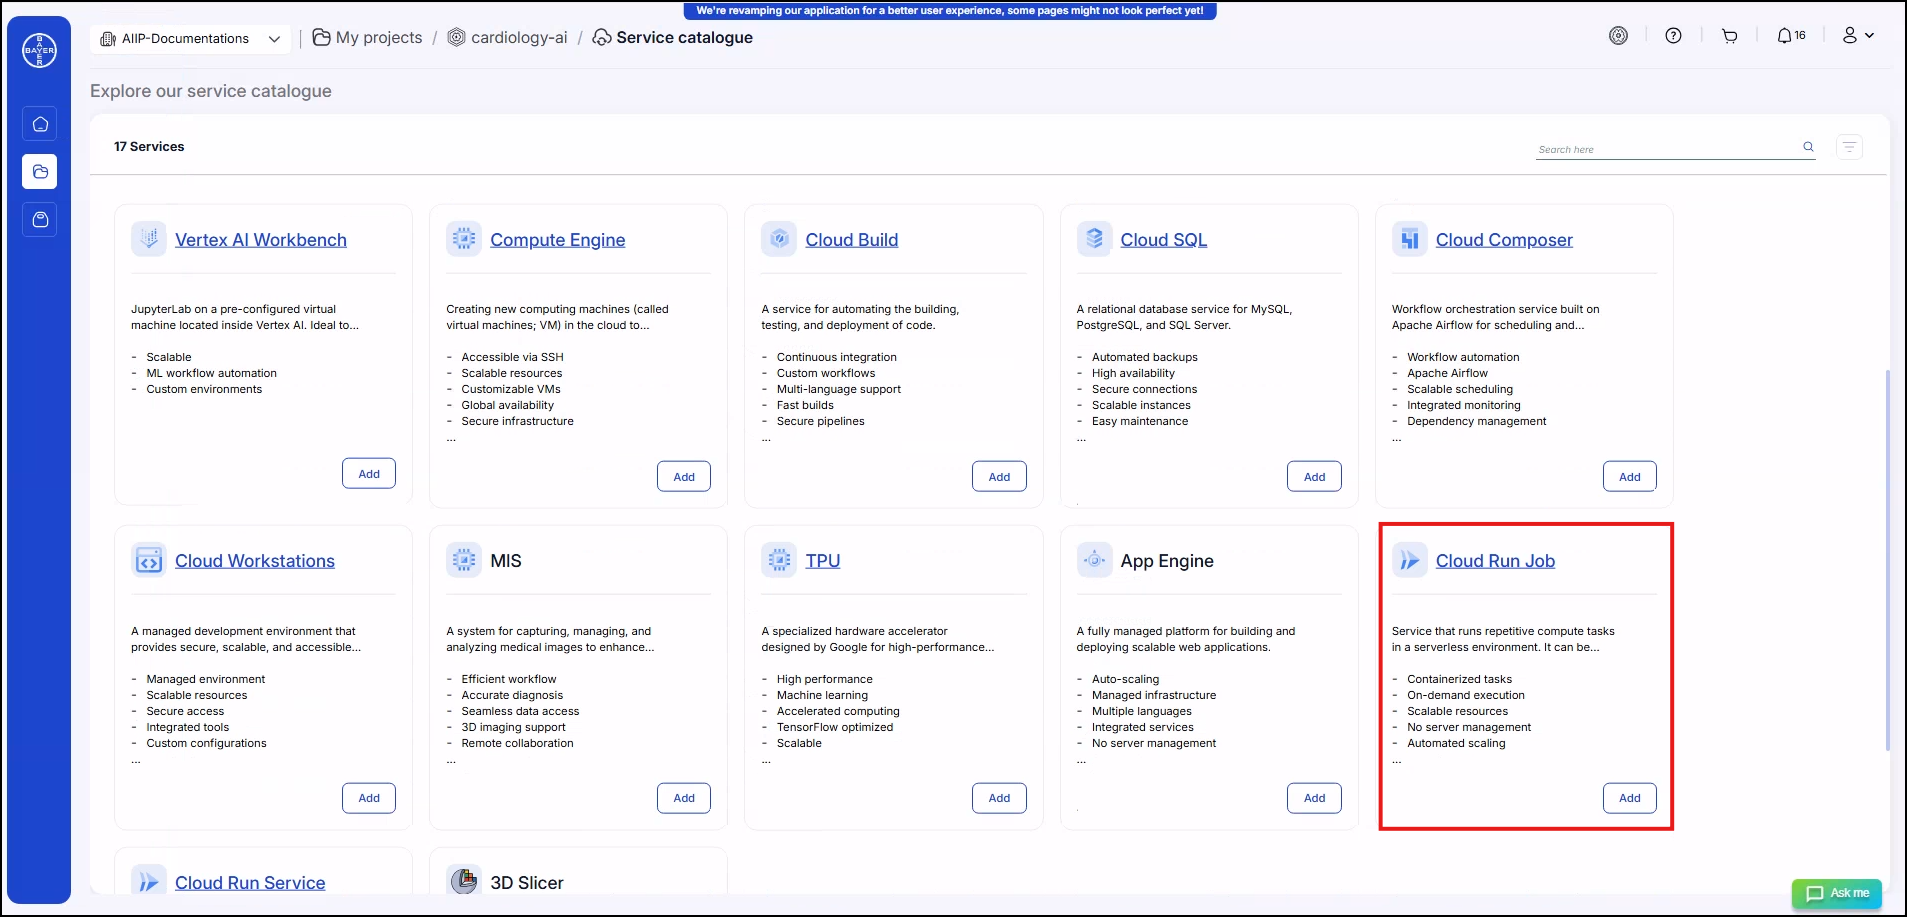Click the Service catalogue breadcrumb
The image size is (1907, 917).
(673, 38)
